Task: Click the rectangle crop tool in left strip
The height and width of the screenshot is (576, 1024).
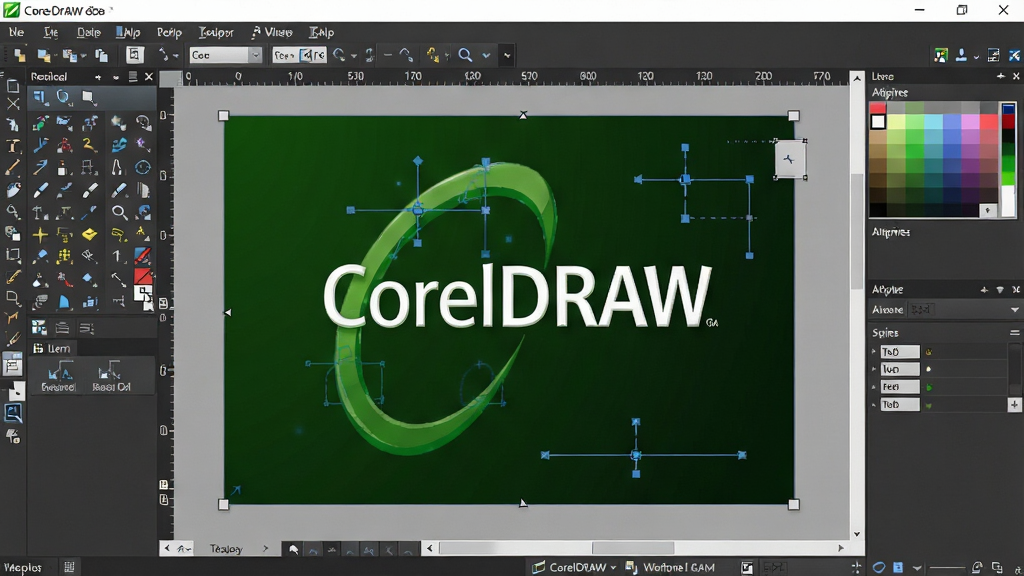Action: [12, 255]
